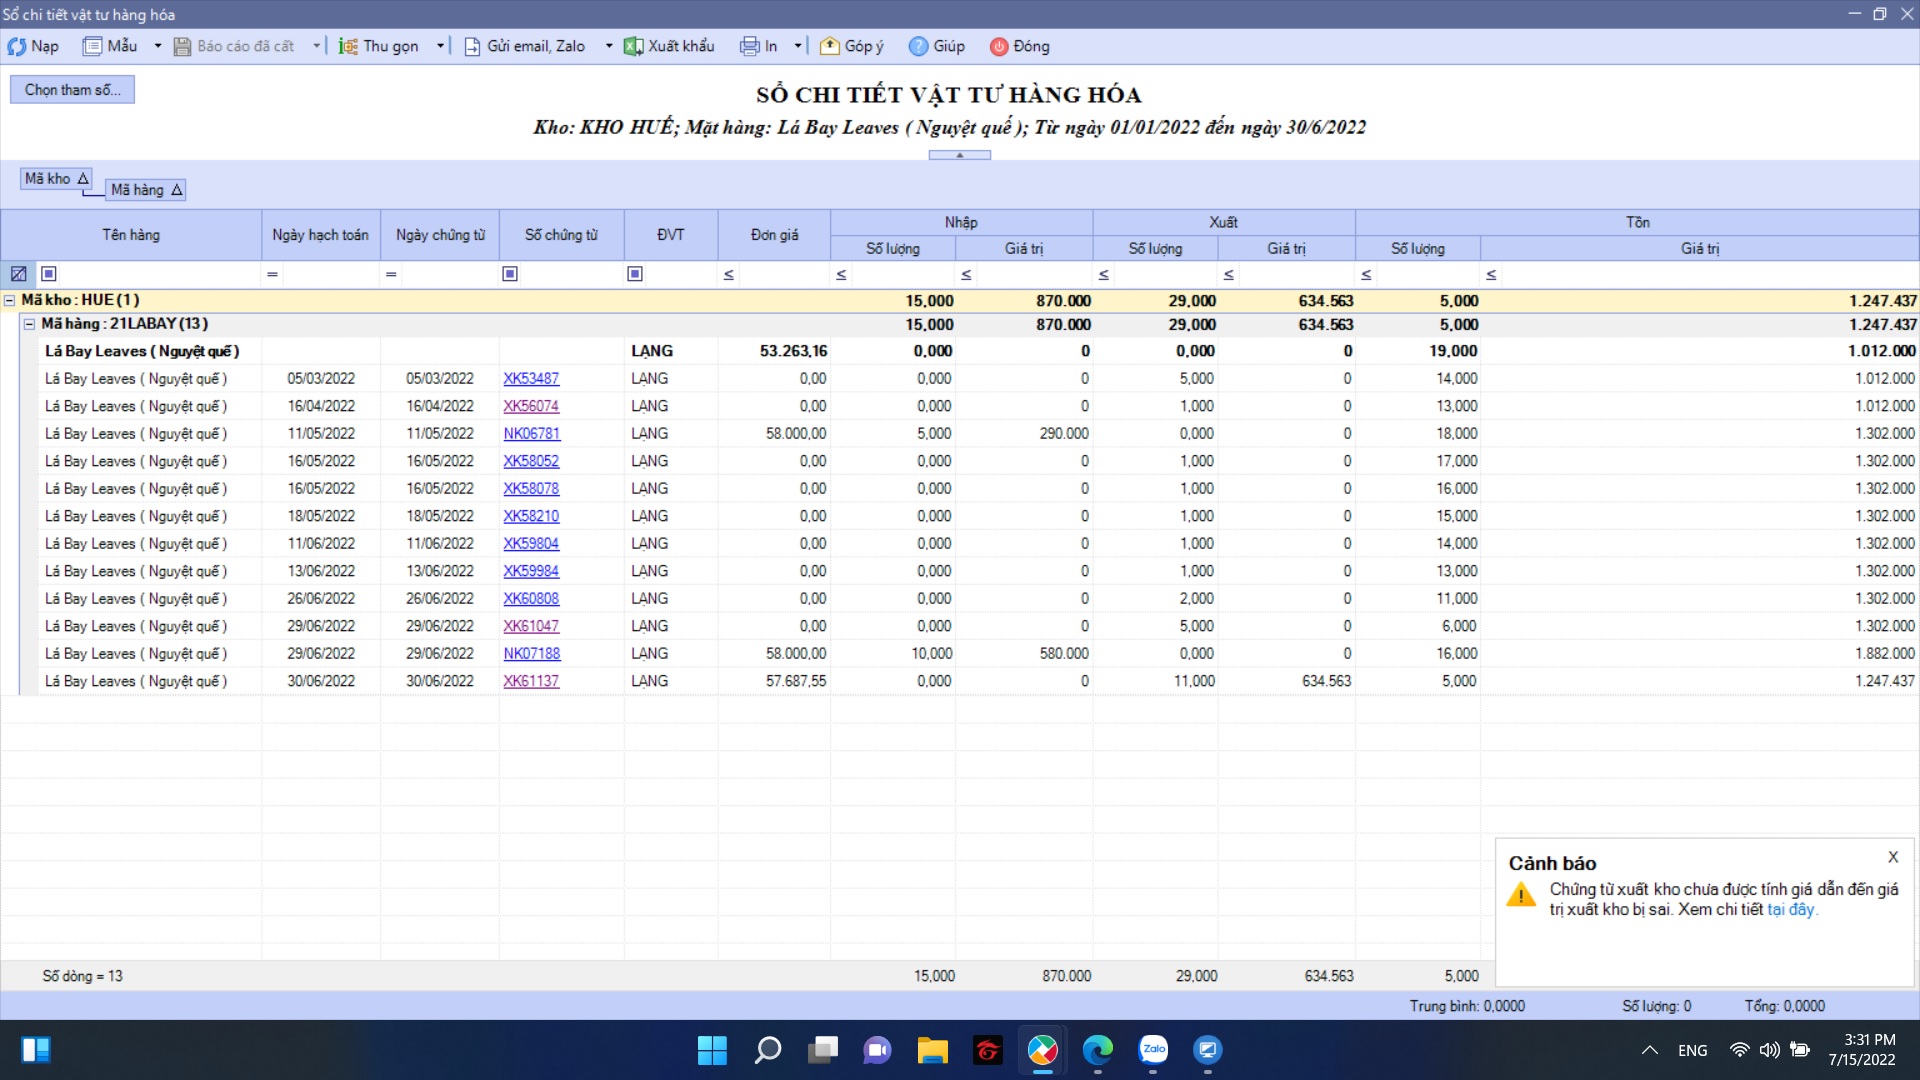Click the ENG language indicator
This screenshot has width=1920, height=1080.
tap(1693, 1050)
